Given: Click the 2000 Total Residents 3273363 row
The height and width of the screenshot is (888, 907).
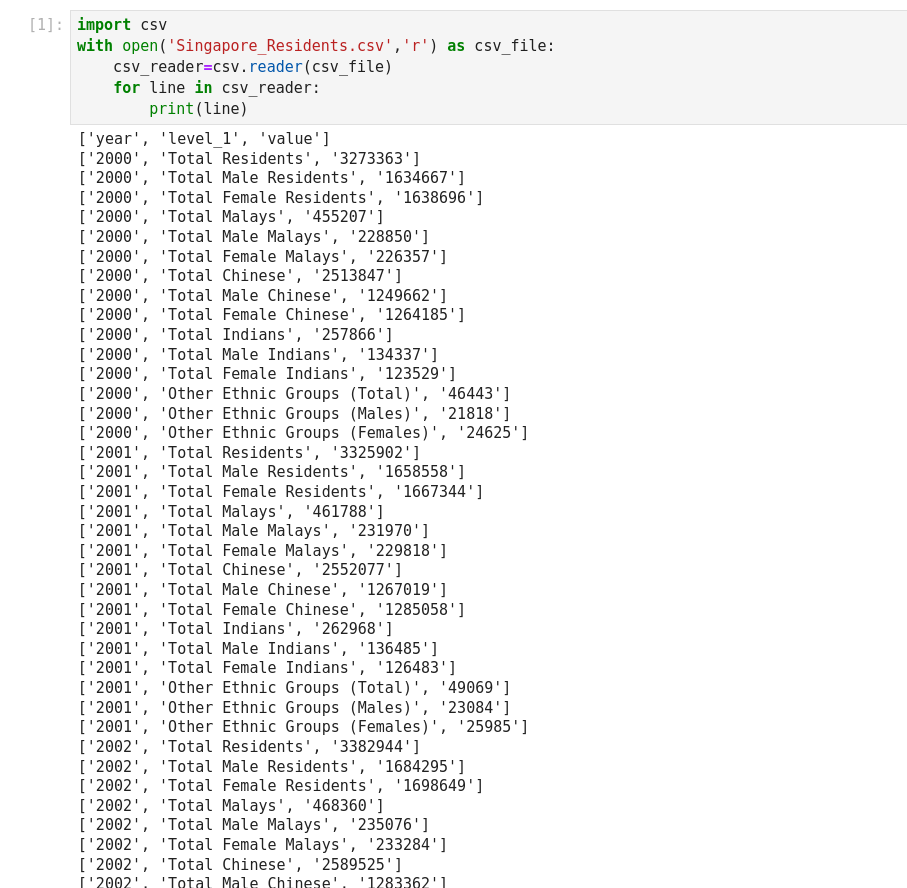Looking at the screenshot, I should (249, 159).
